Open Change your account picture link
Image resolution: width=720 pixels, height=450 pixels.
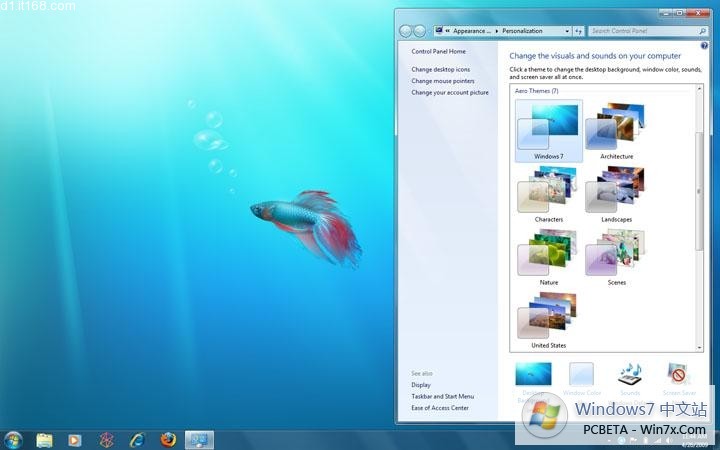450,92
